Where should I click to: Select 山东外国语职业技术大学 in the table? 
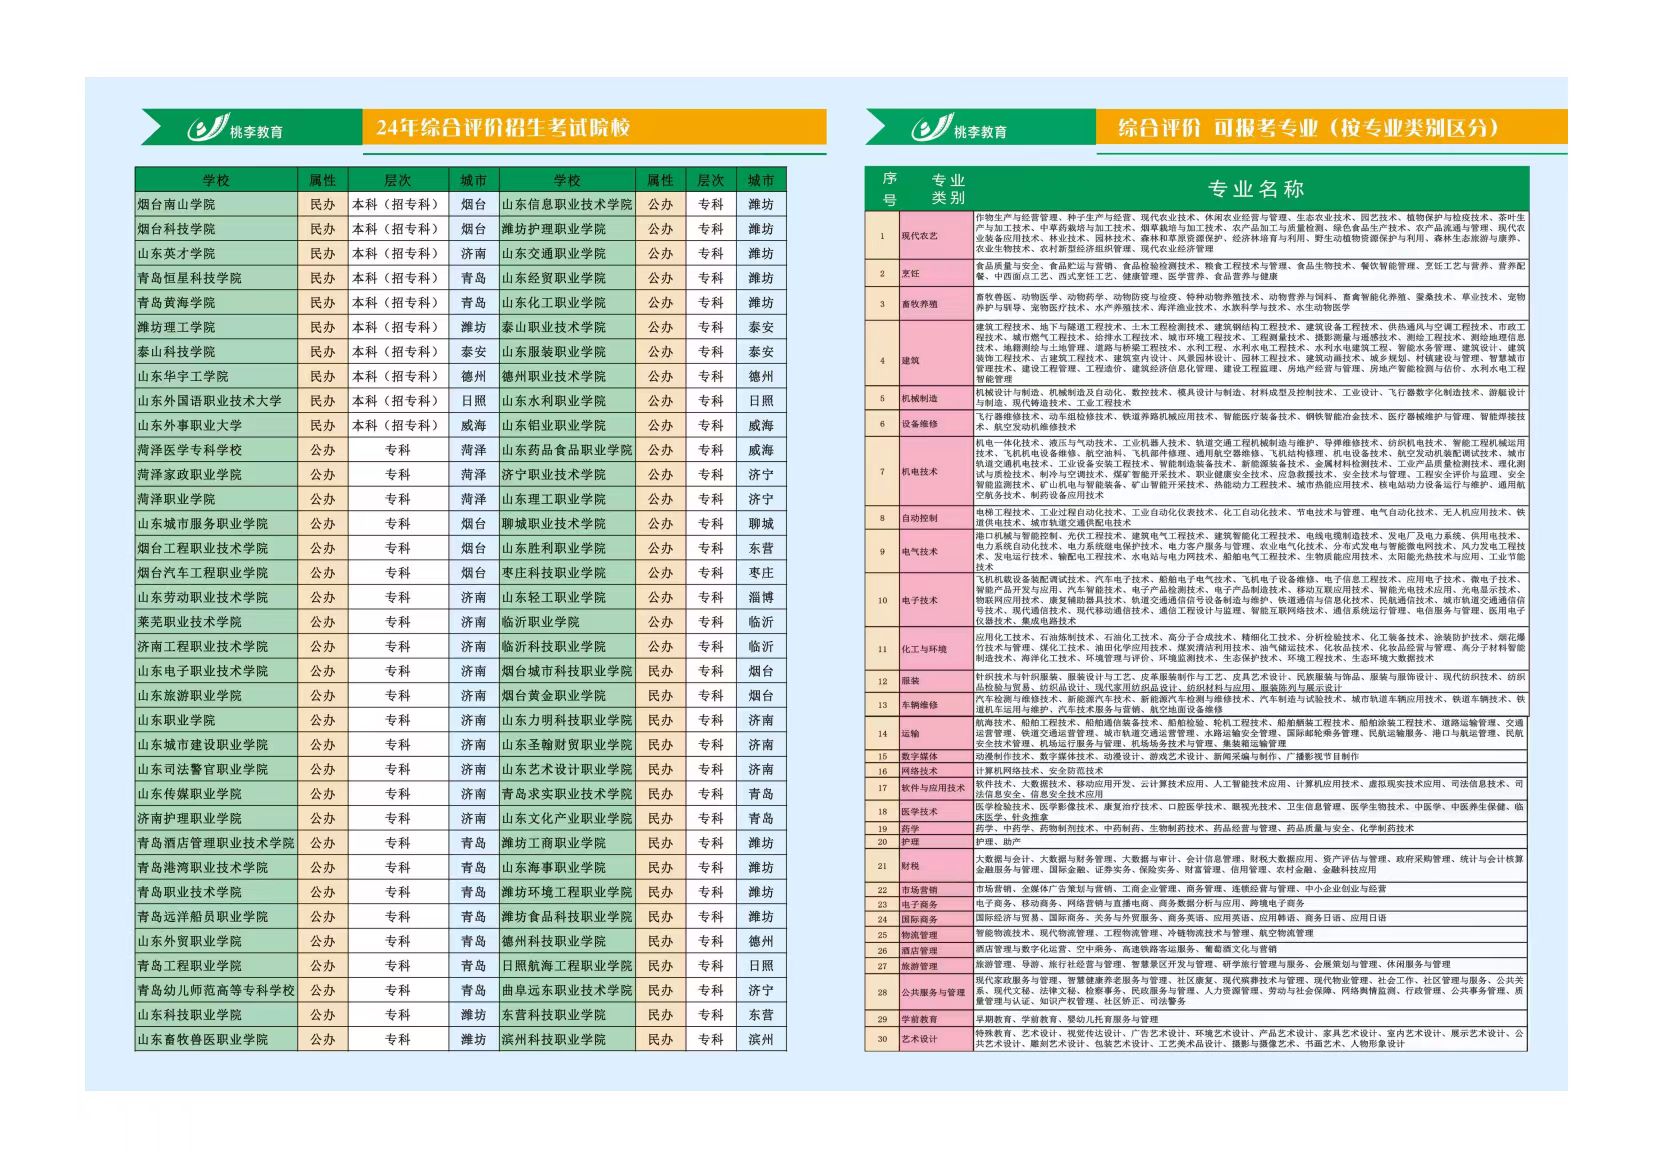tap(216, 401)
